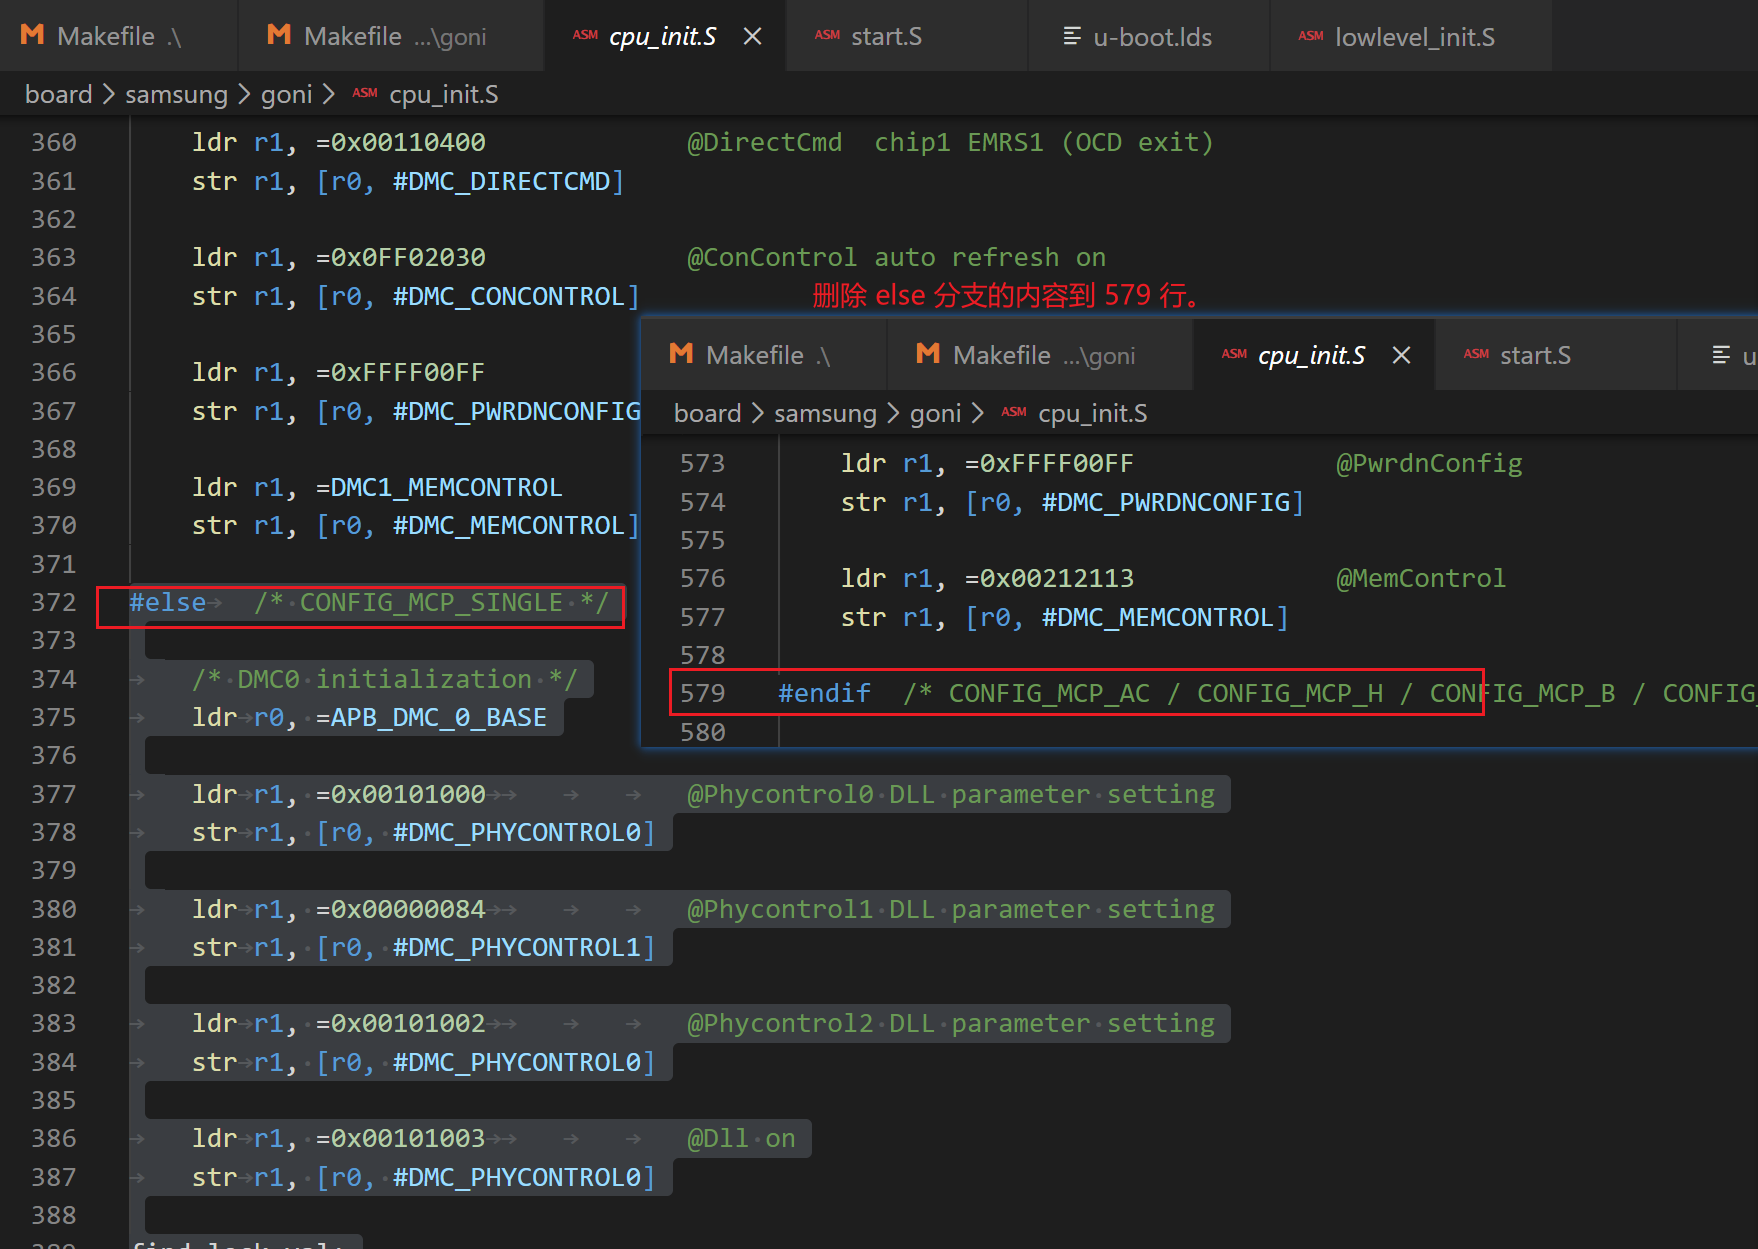Open 'goni' in the main breadcrumb
1758x1249 pixels.
coord(286,94)
